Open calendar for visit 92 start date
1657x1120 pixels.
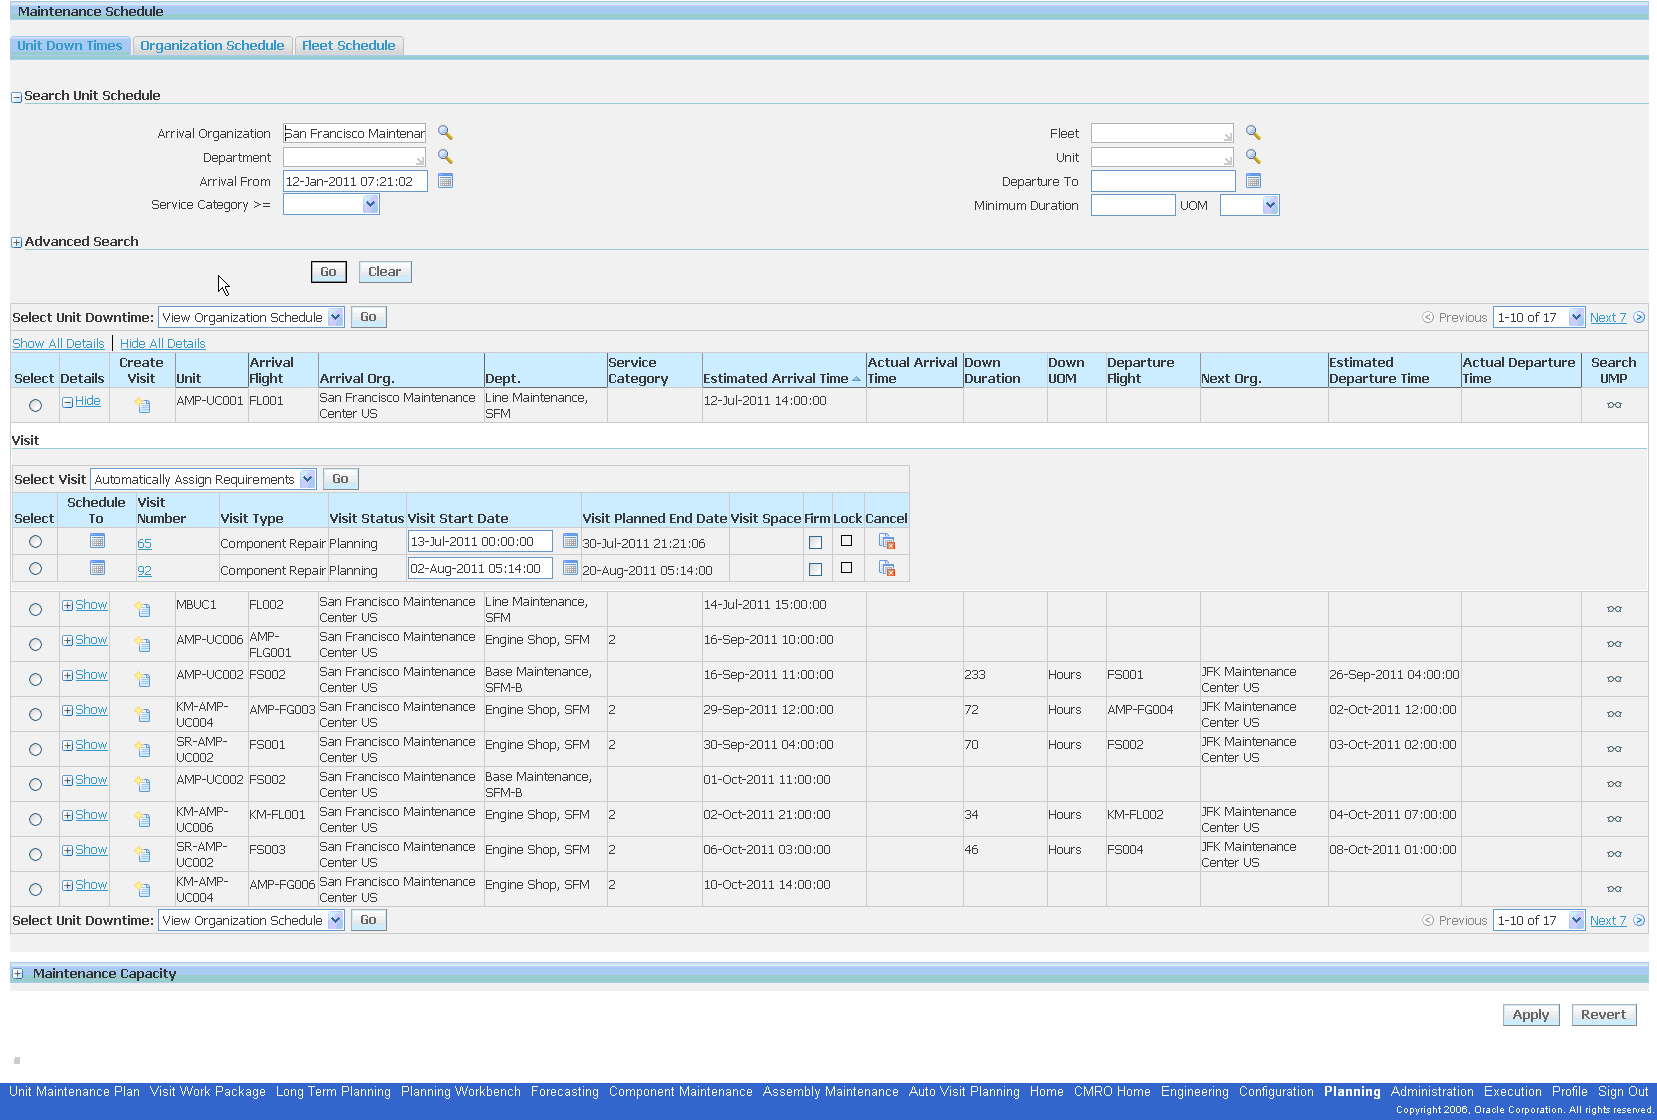570,568
